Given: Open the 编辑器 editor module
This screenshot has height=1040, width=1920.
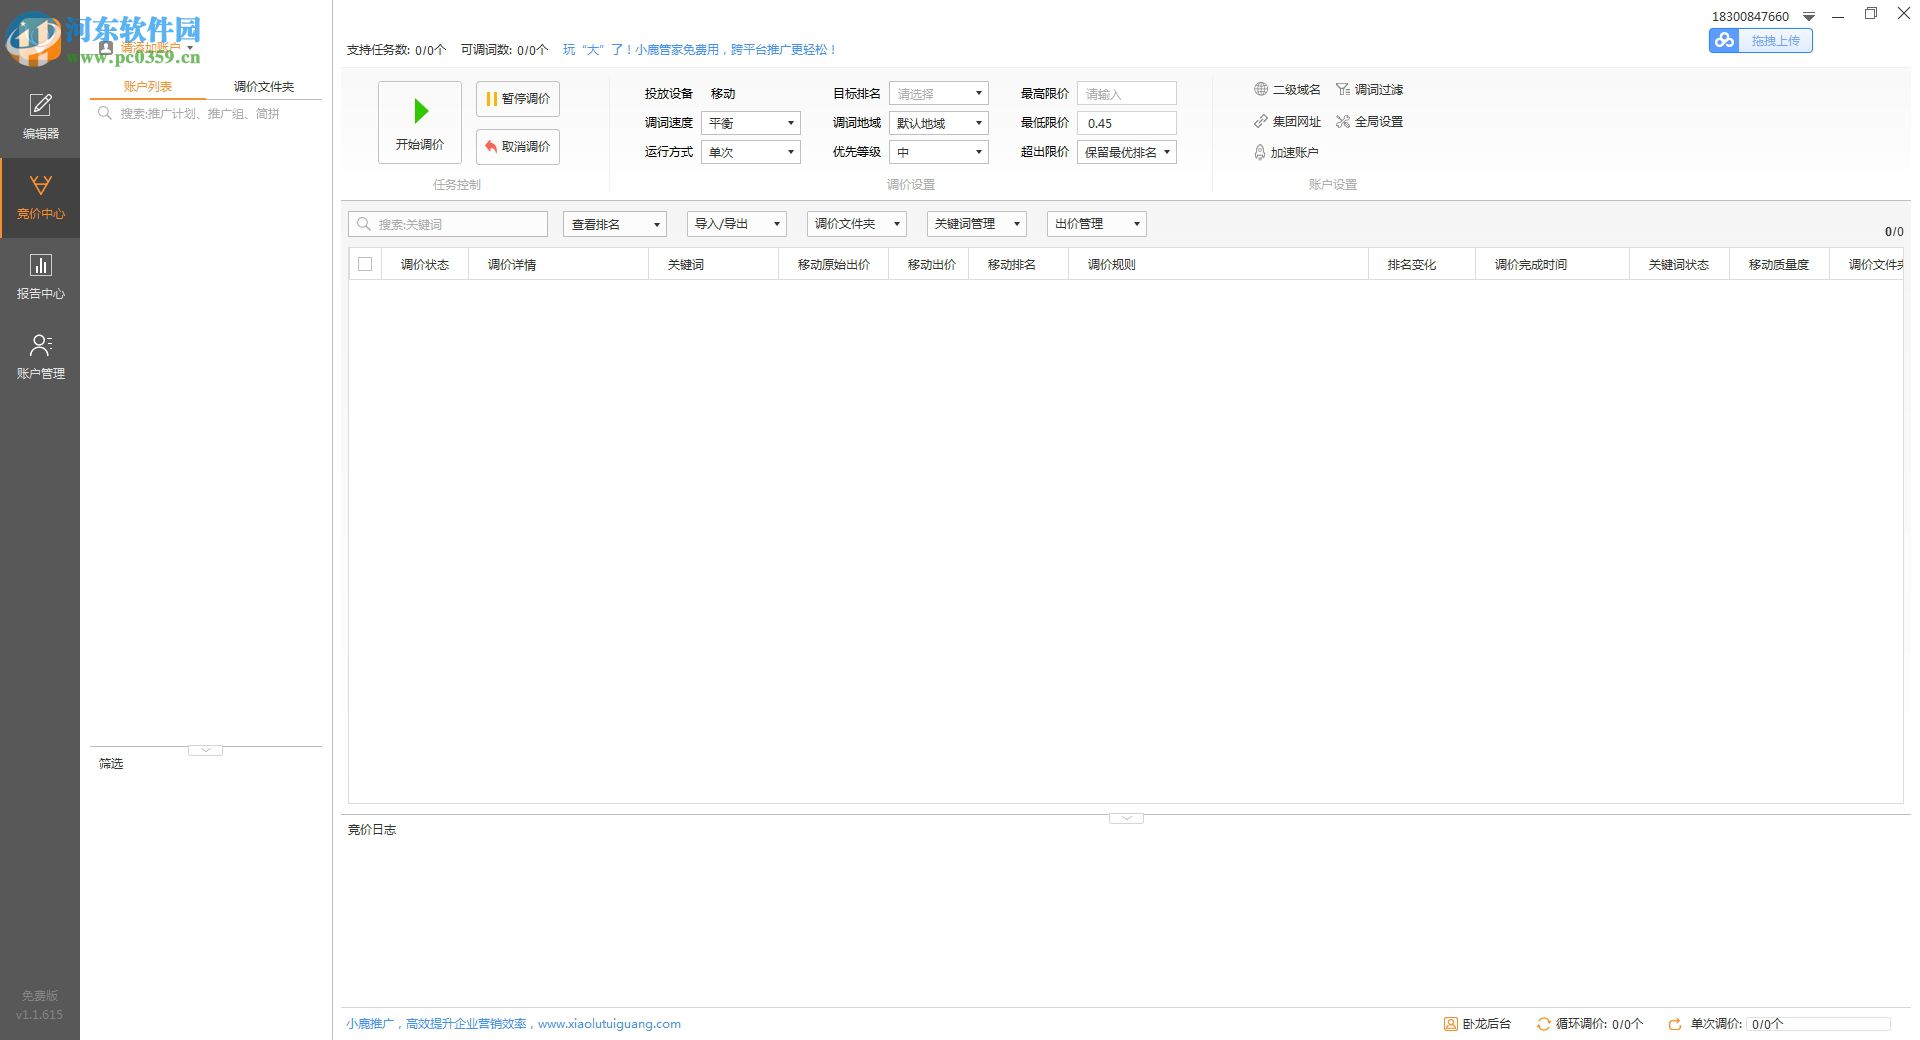Looking at the screenshot, I should [40, 117].
